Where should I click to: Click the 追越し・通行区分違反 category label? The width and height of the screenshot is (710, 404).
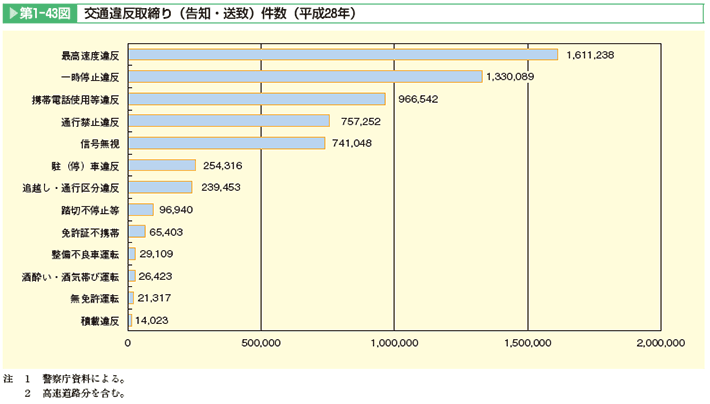click(71, 188)
